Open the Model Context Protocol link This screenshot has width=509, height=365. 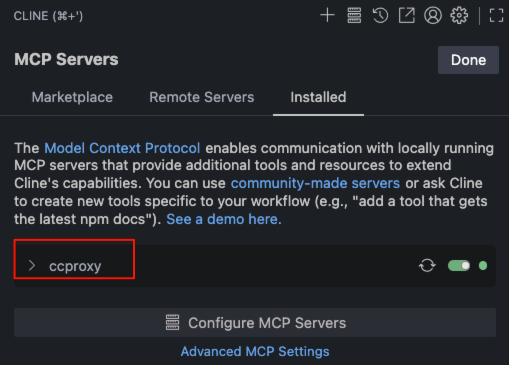[122, 148]
